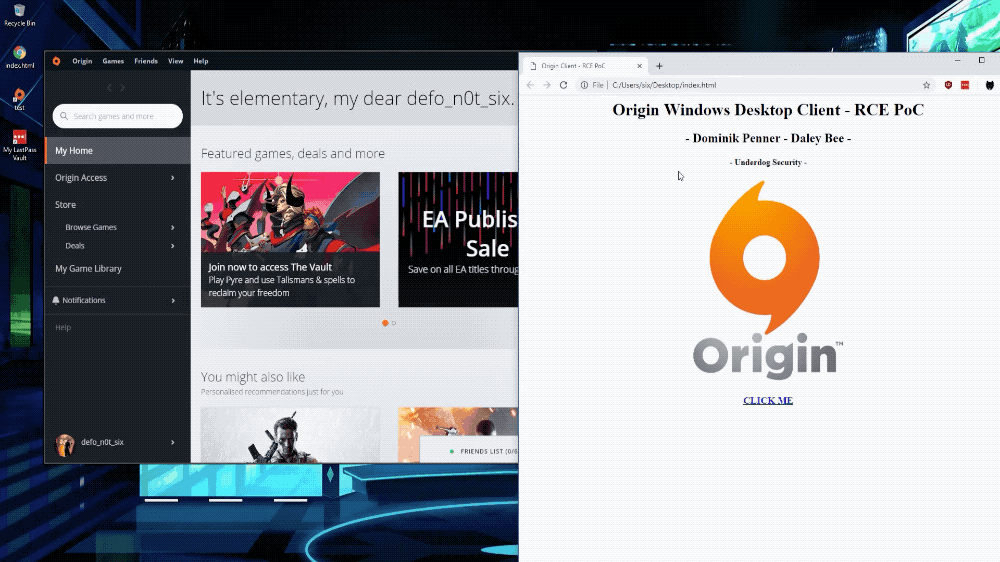Open the Friends menu
The image size is (1000, 562).
coord(146,61)
